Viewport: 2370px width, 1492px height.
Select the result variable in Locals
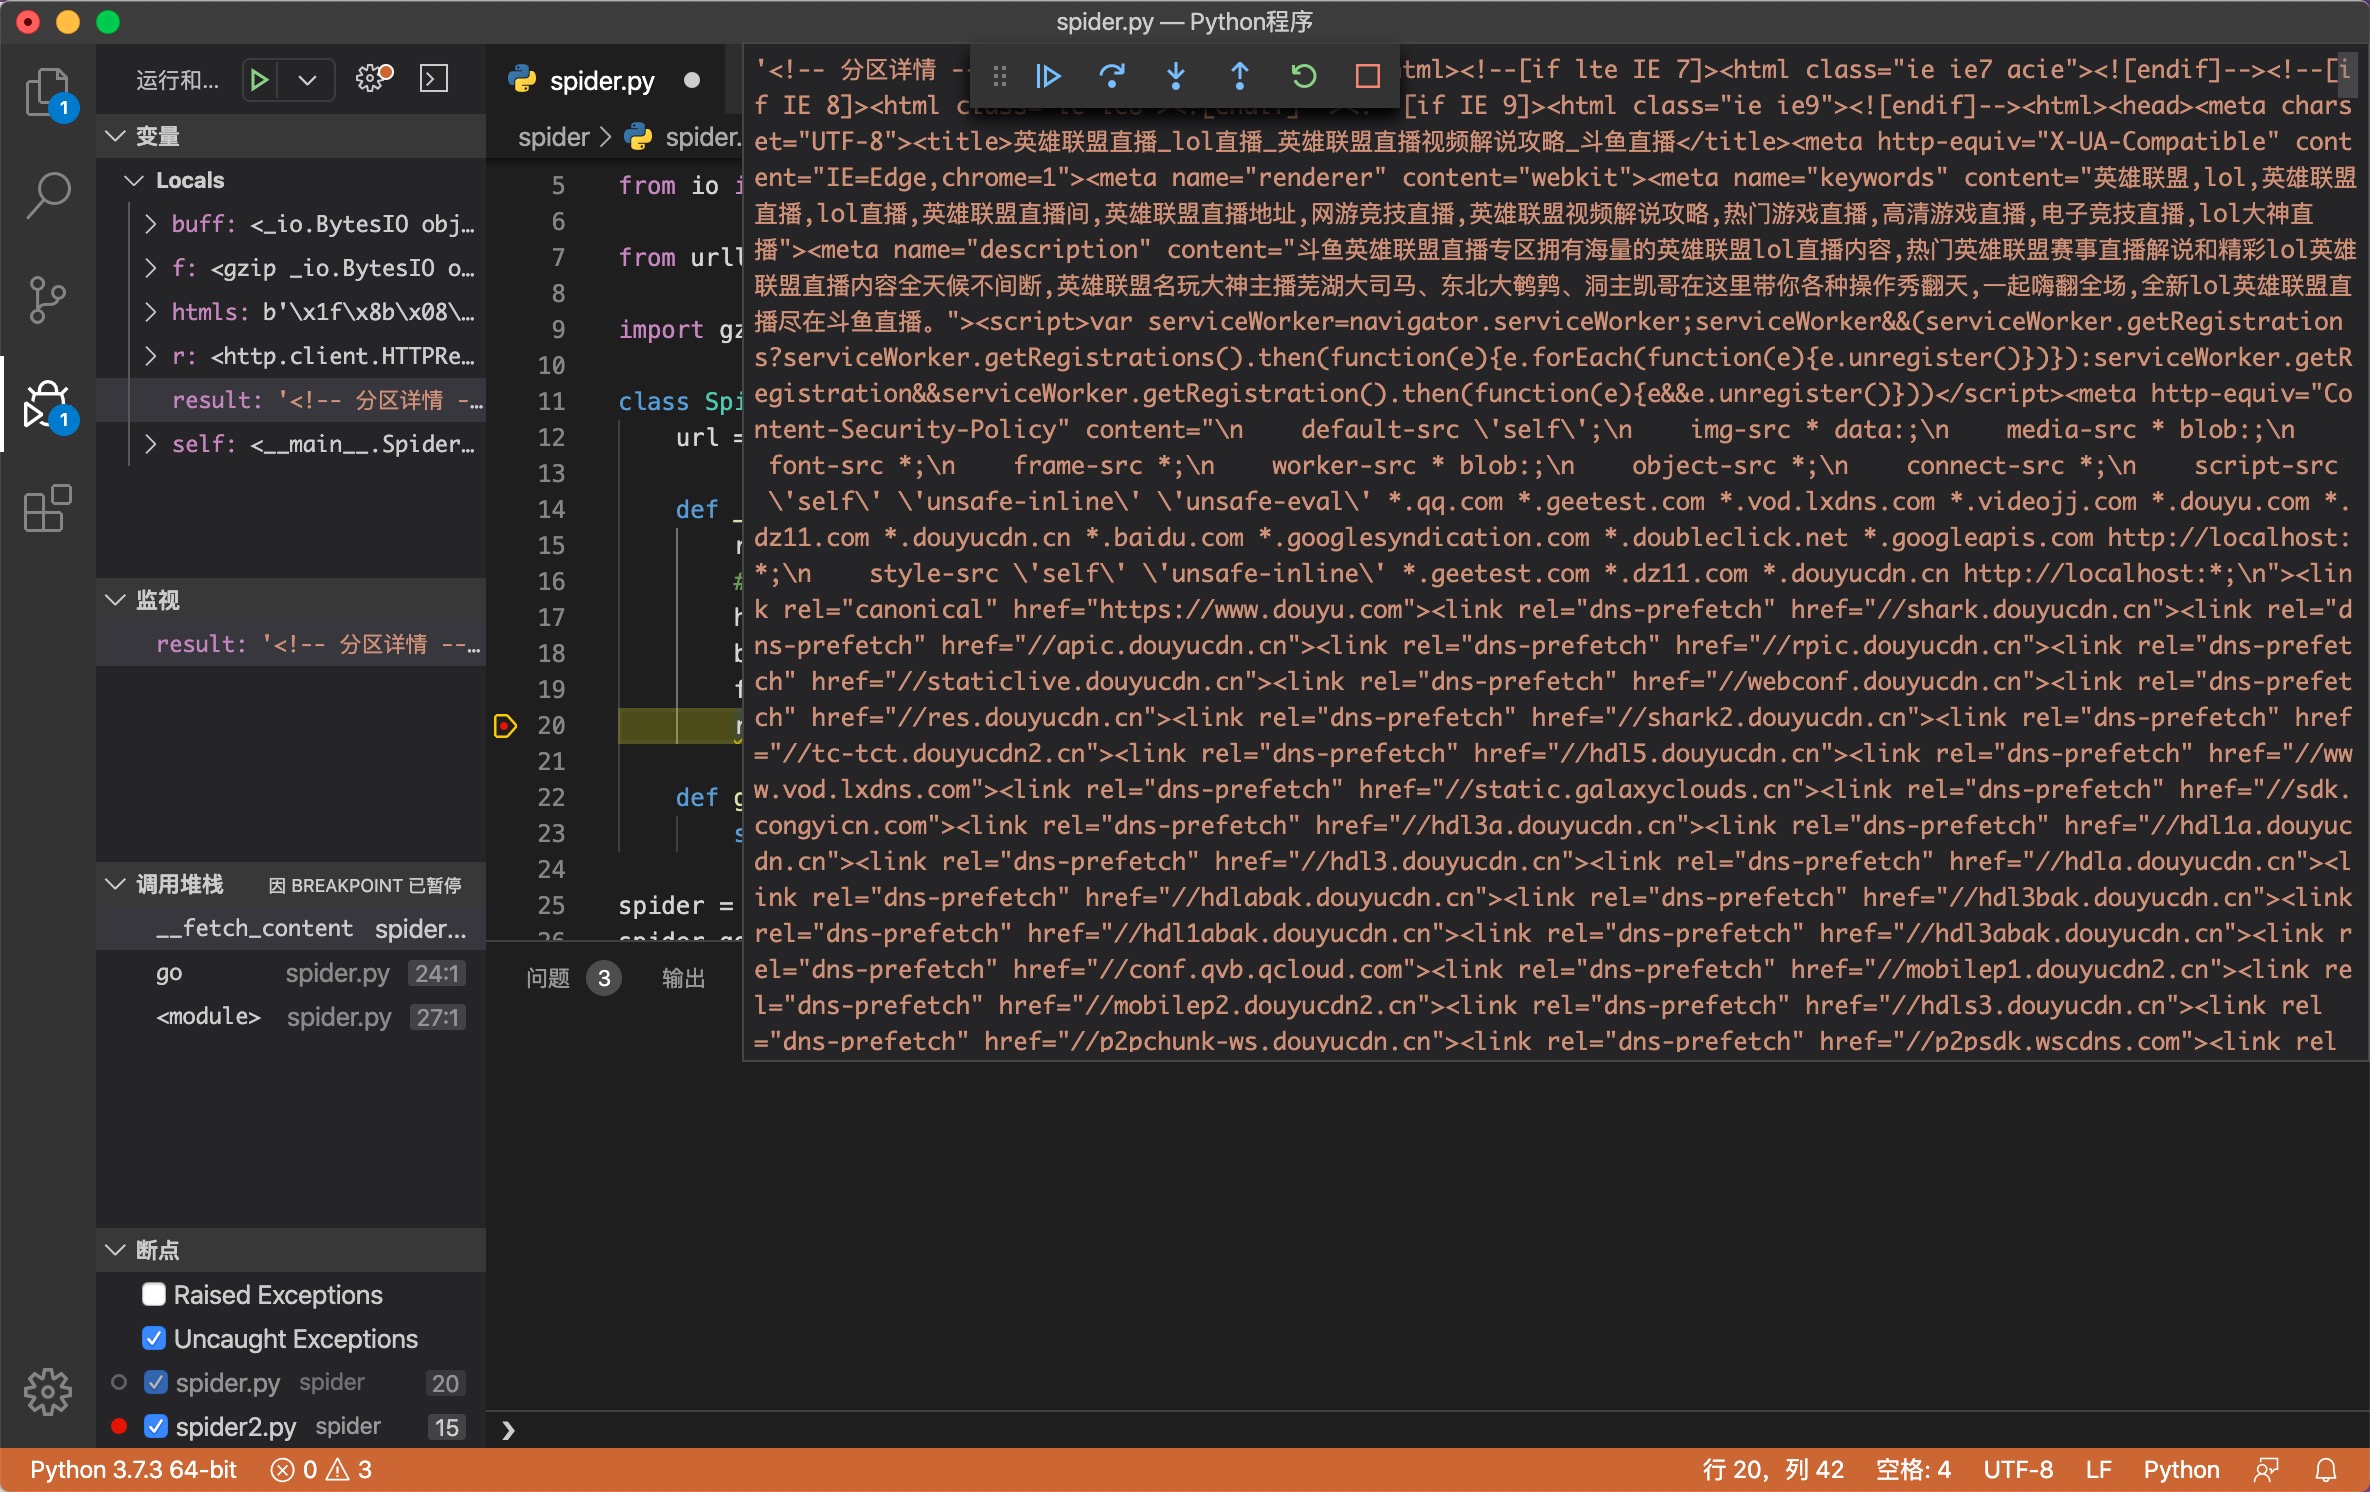pyautogui.click(x=291, y=400)
